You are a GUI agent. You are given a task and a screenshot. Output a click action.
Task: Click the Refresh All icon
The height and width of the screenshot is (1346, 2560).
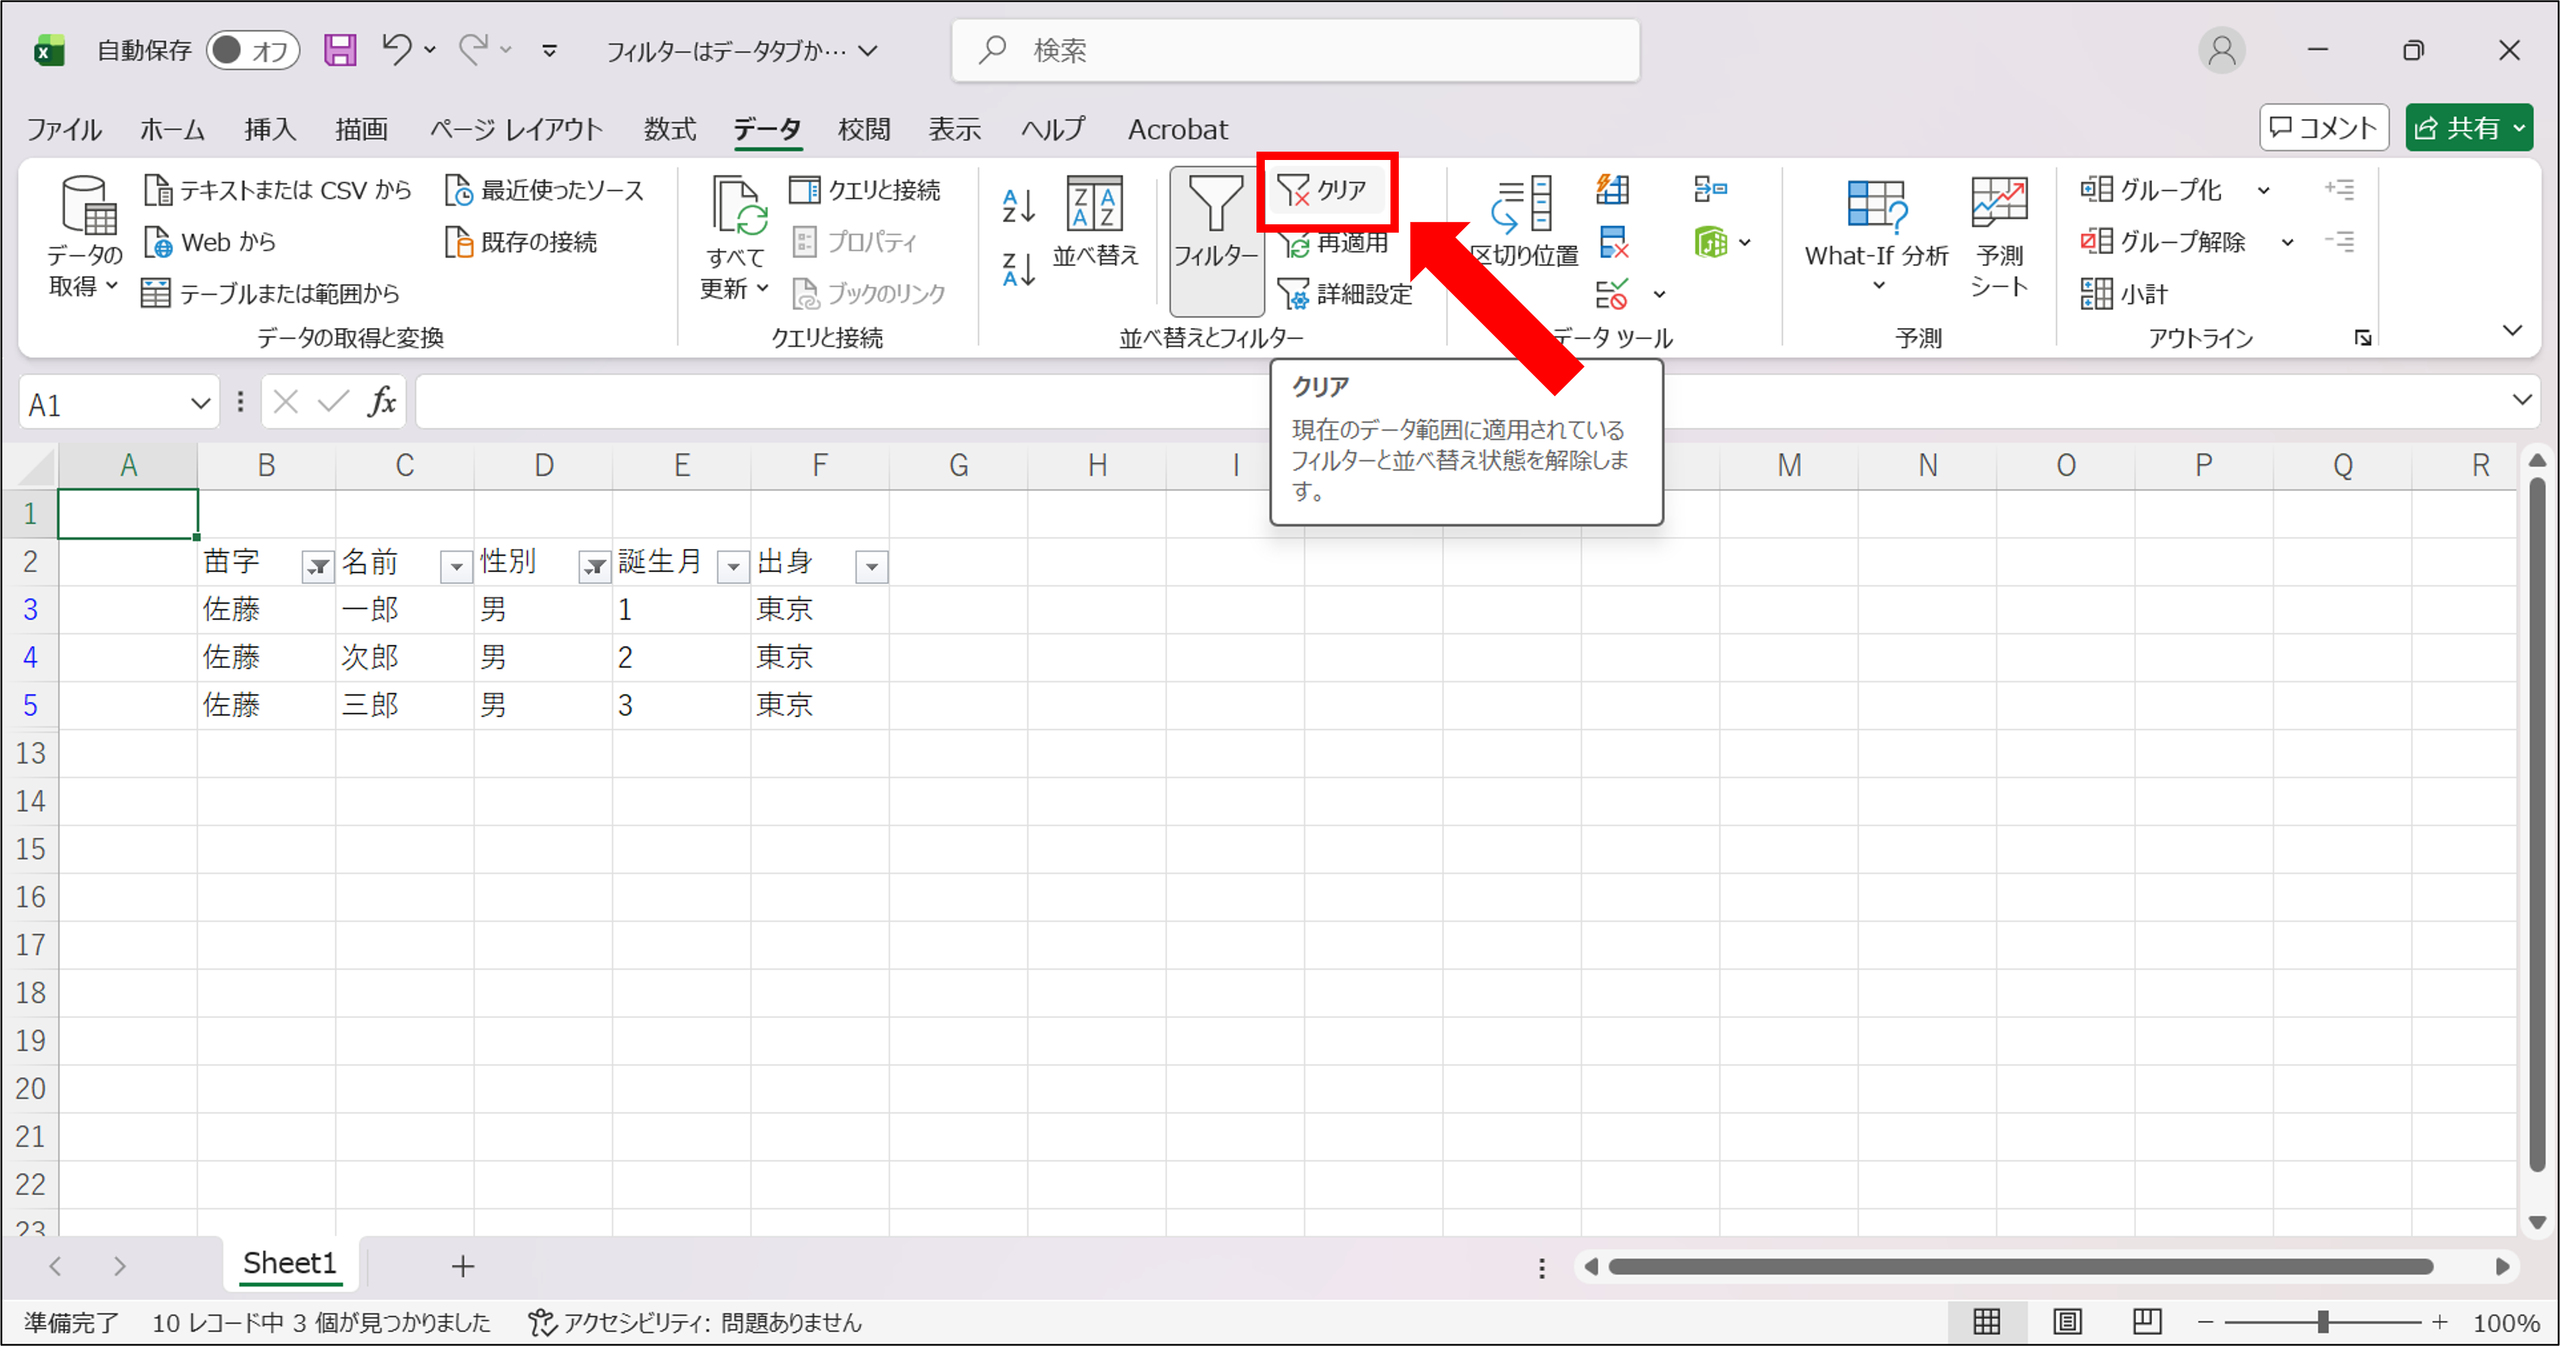pyautogui.click(x=738, y=205)
